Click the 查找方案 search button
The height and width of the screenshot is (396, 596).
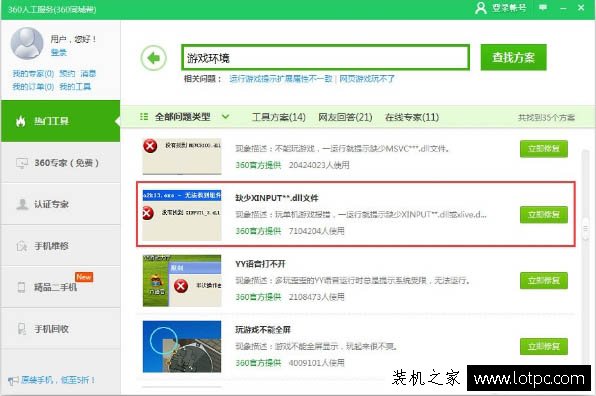[514, 57]
